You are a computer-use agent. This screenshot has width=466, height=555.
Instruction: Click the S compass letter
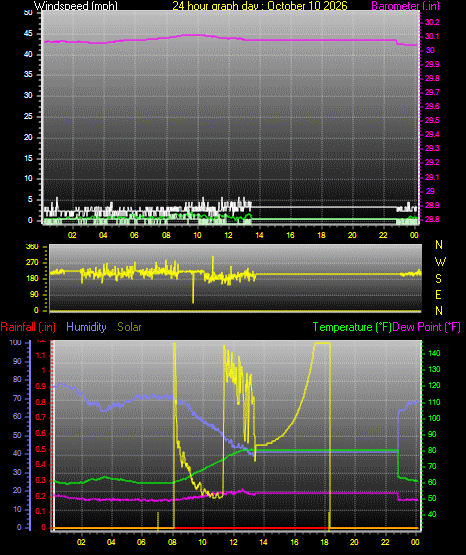click(x=438, y=279)
